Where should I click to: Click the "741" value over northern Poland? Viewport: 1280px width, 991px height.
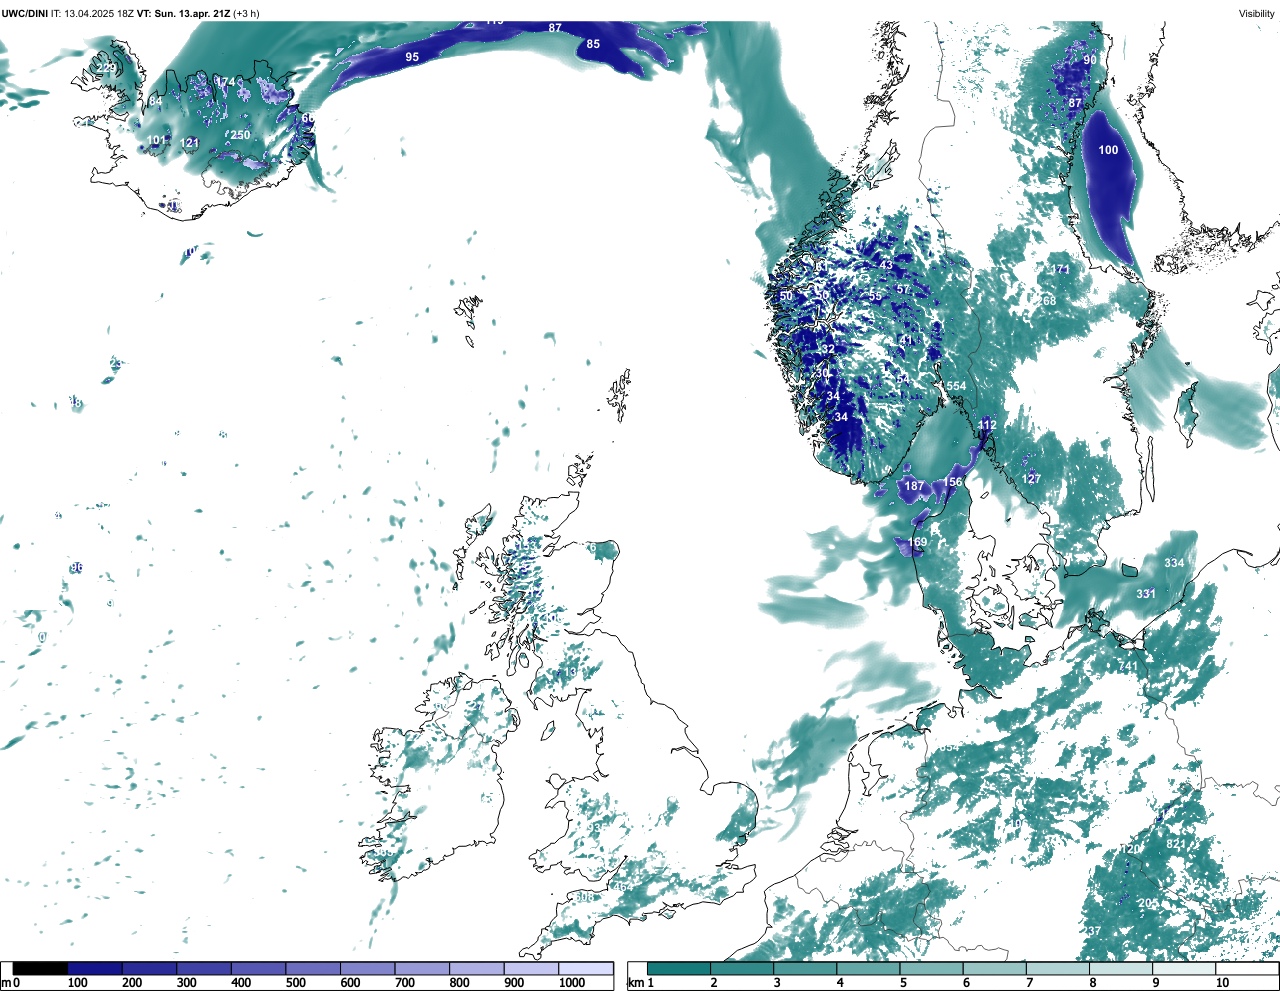coord(1128,667)
